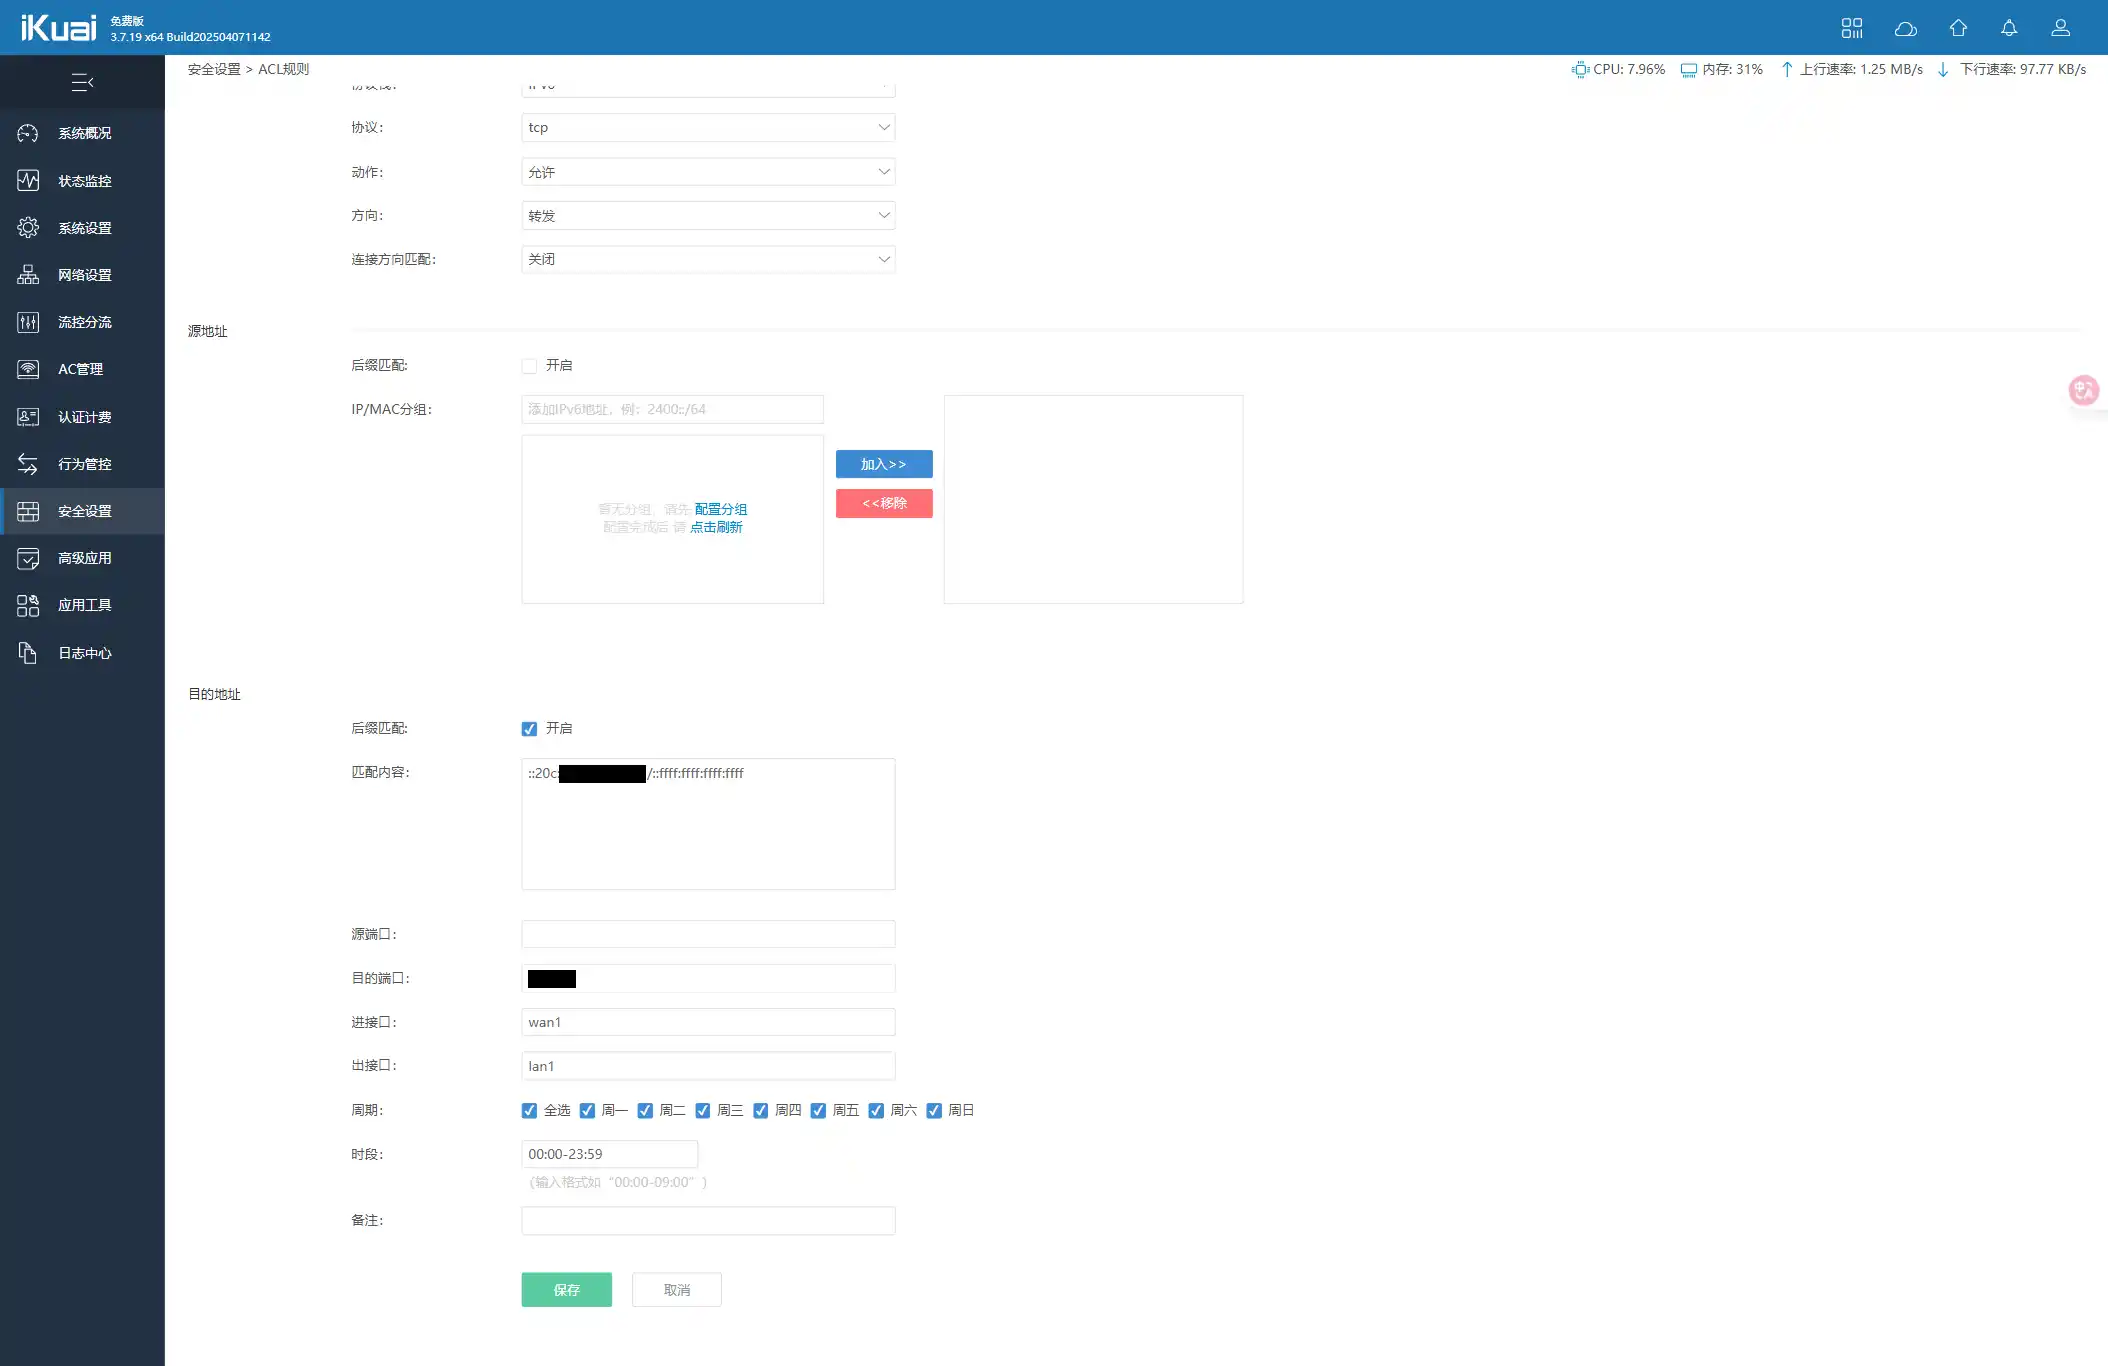Open the notification bell icon
This screenshot has height=1366, width=2108.
point(2009,28)
